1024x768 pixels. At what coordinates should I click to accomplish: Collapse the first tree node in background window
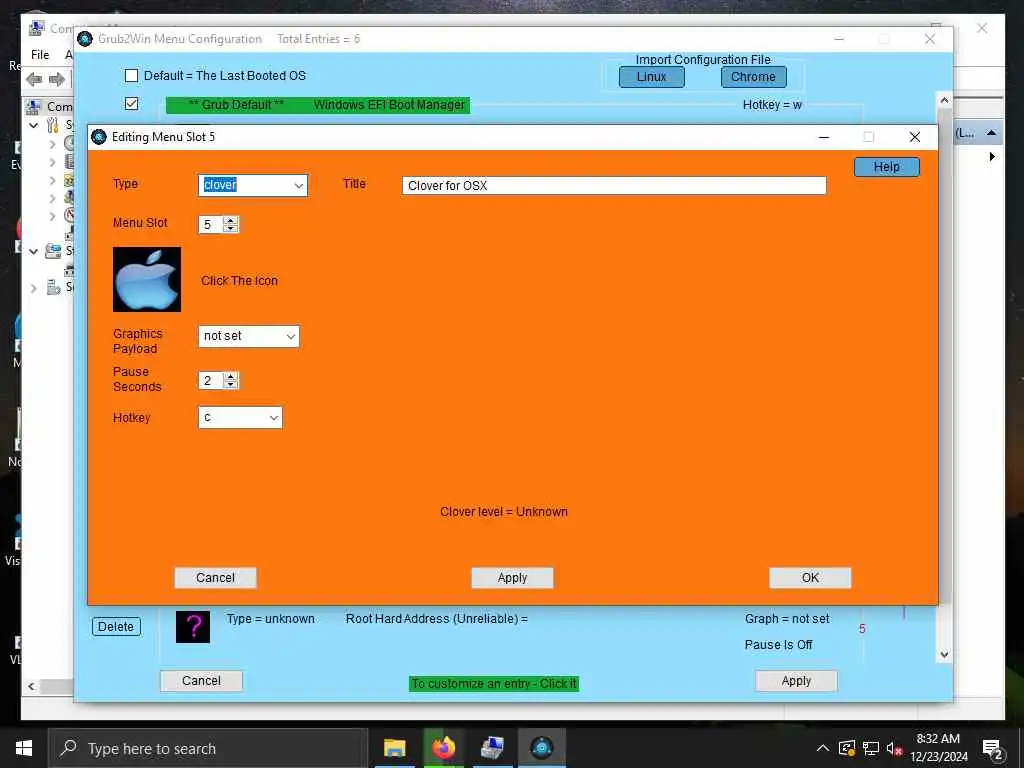33,125
